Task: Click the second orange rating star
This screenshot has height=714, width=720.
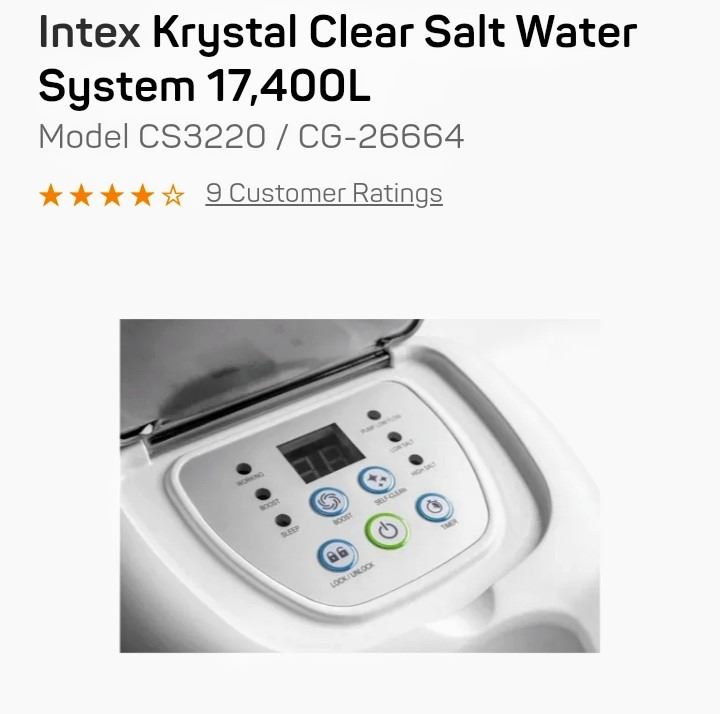Action: point(82,195)
